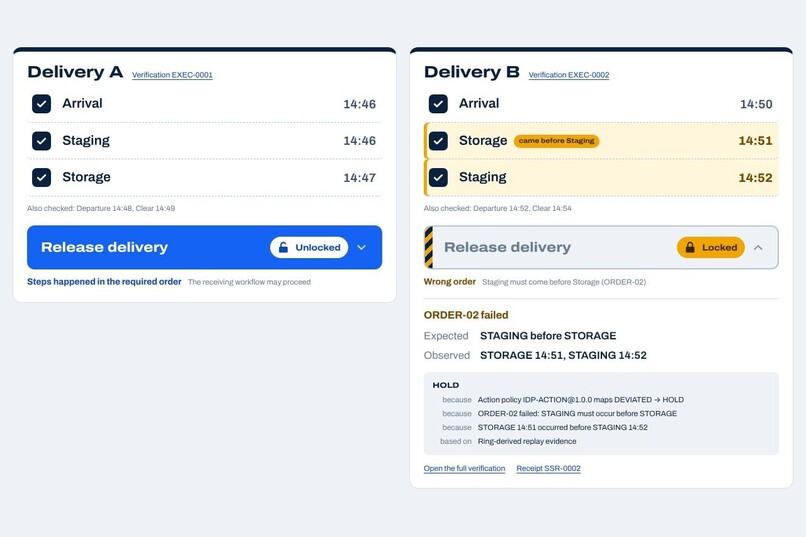
Task: Click the 14:46 time on Delivery A Staging row
Action: coord(359,141)
